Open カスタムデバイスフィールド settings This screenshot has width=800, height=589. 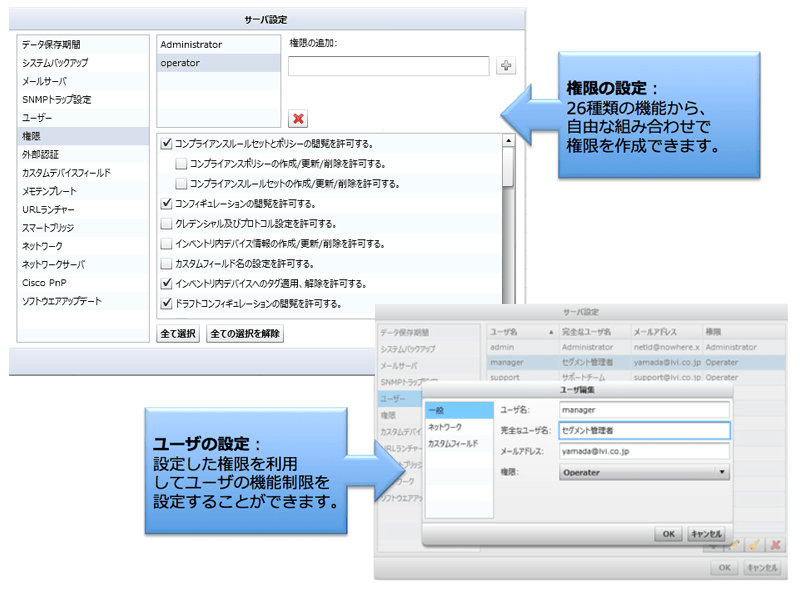tap(83, 173)
